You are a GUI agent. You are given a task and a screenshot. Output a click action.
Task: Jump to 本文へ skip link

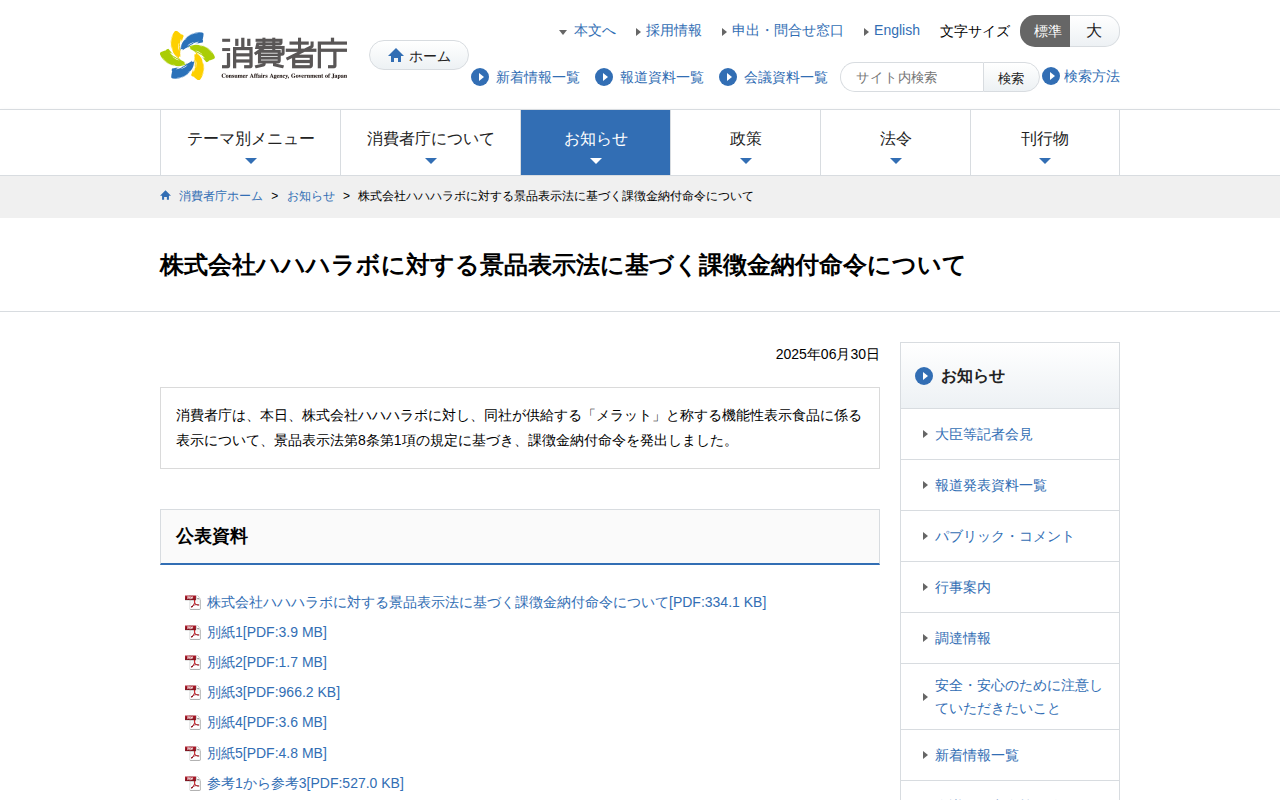[x=595, y=31]
